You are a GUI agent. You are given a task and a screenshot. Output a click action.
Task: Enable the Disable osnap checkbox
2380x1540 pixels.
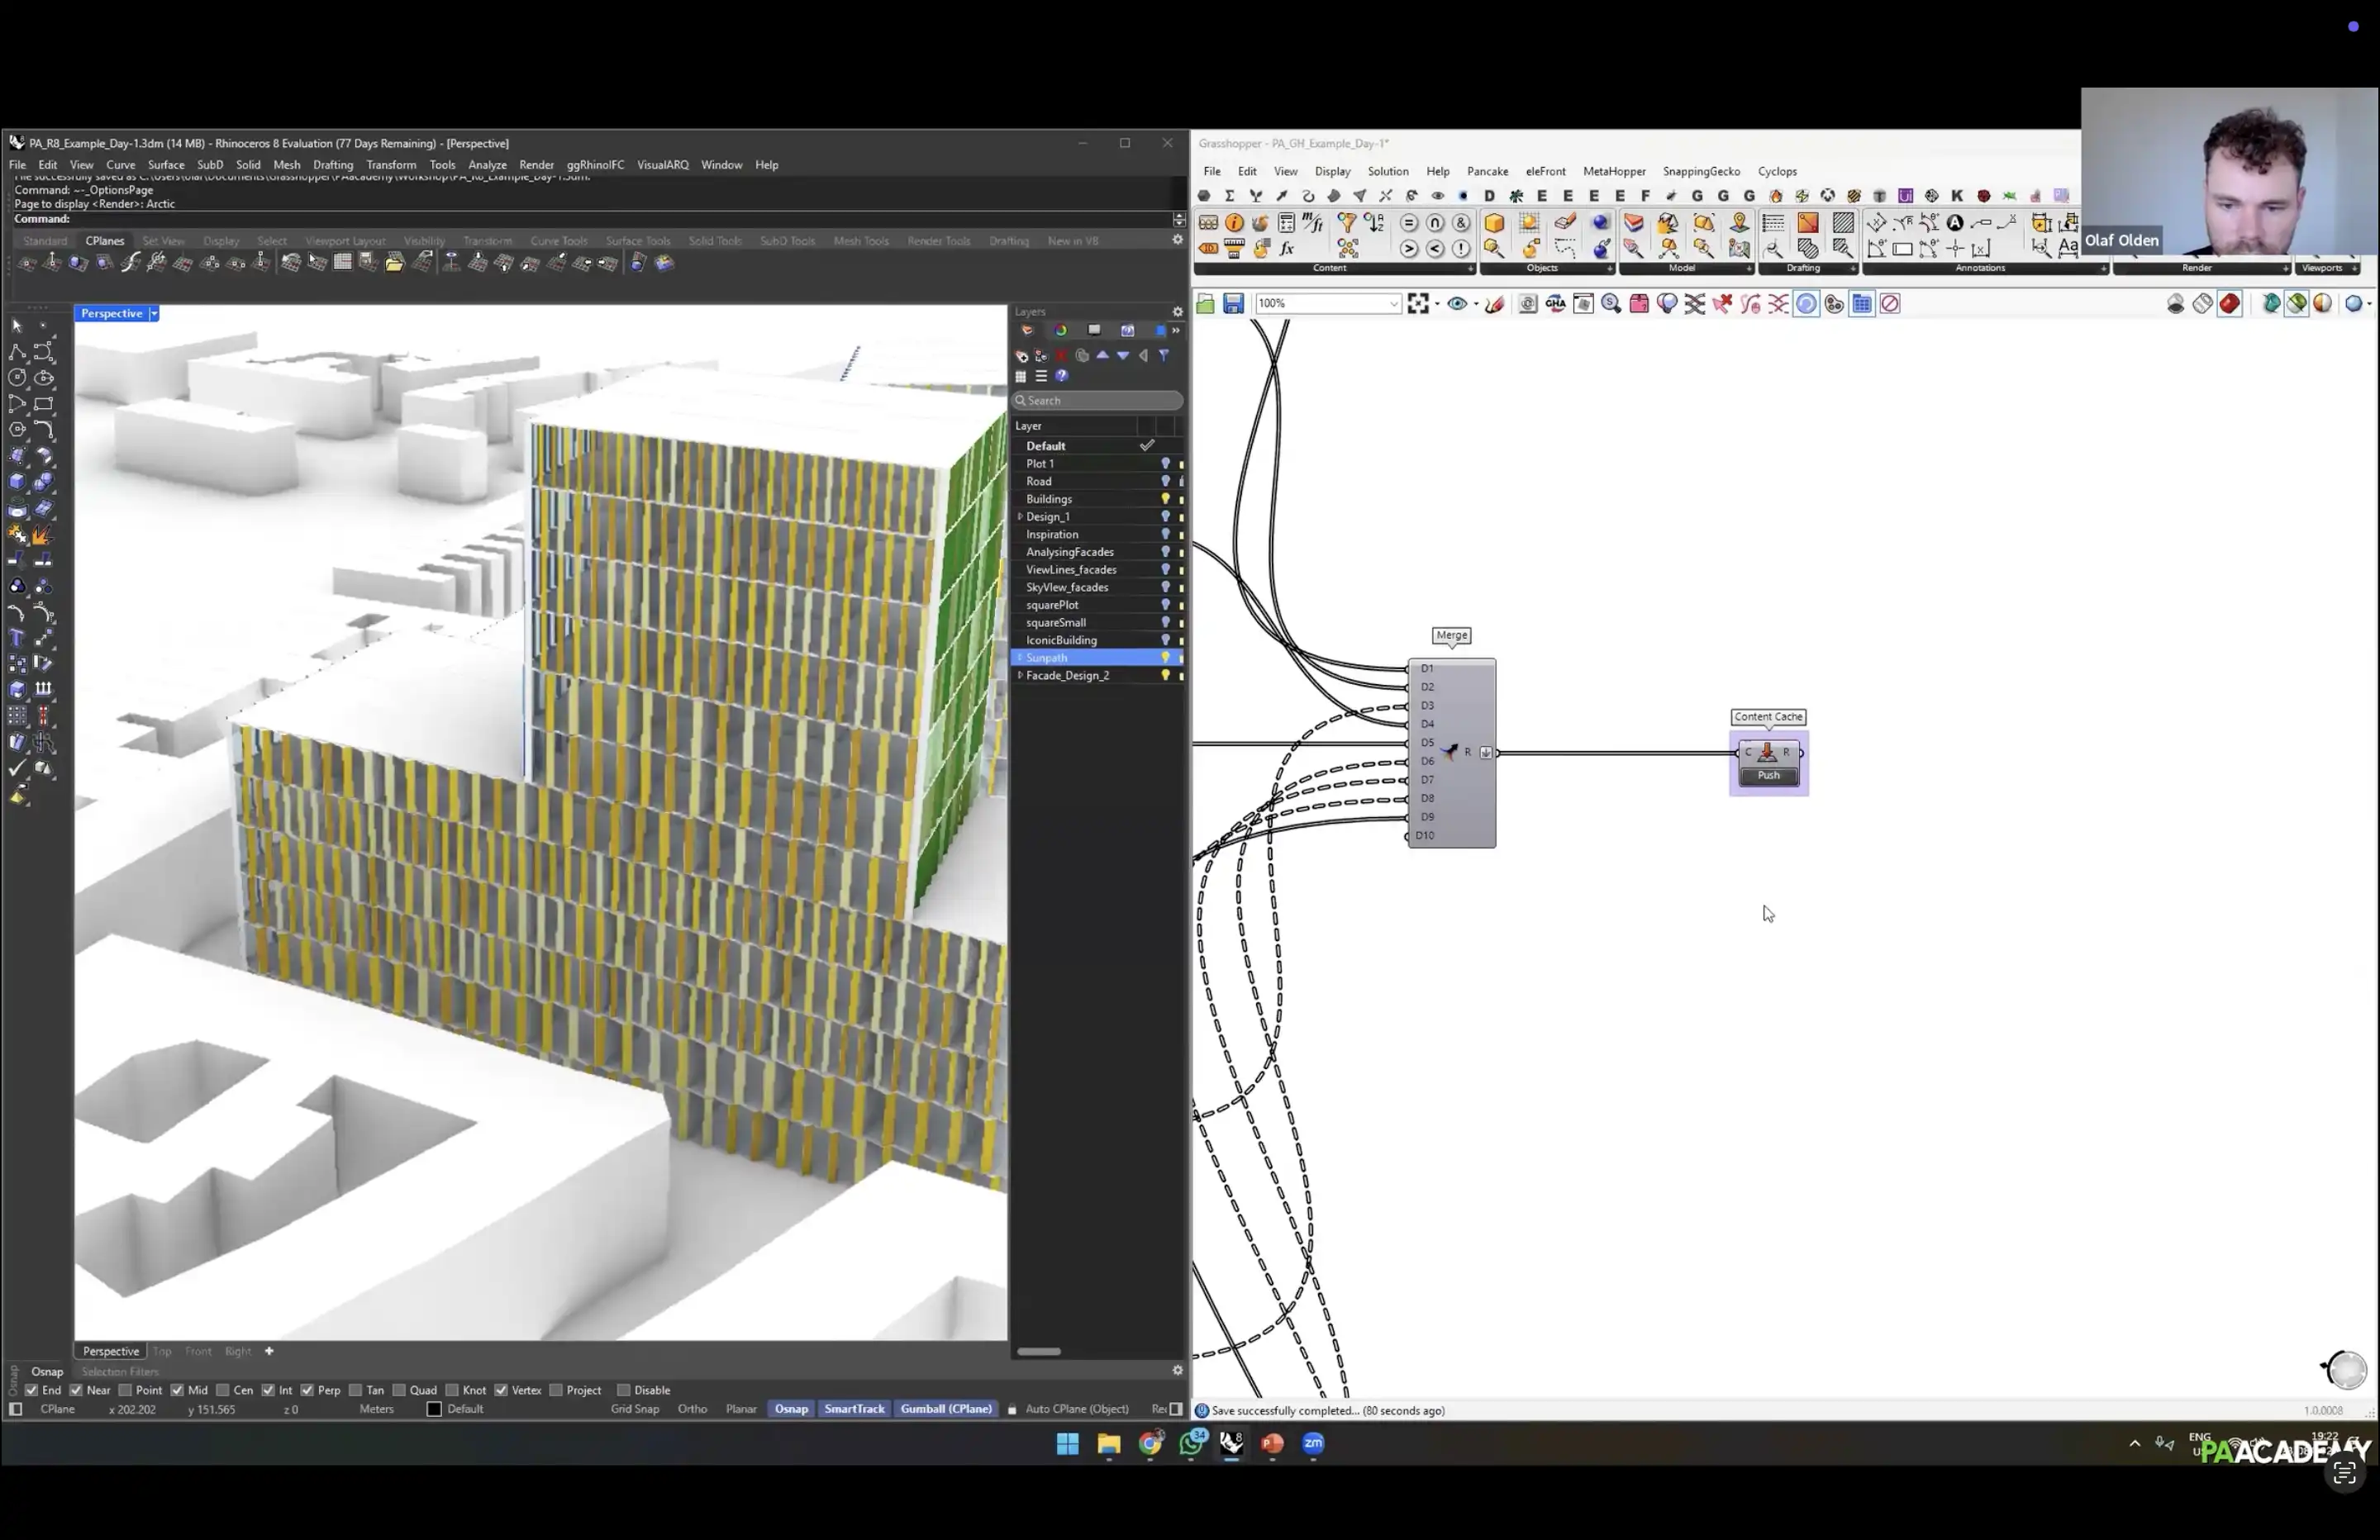point(623,1391)
